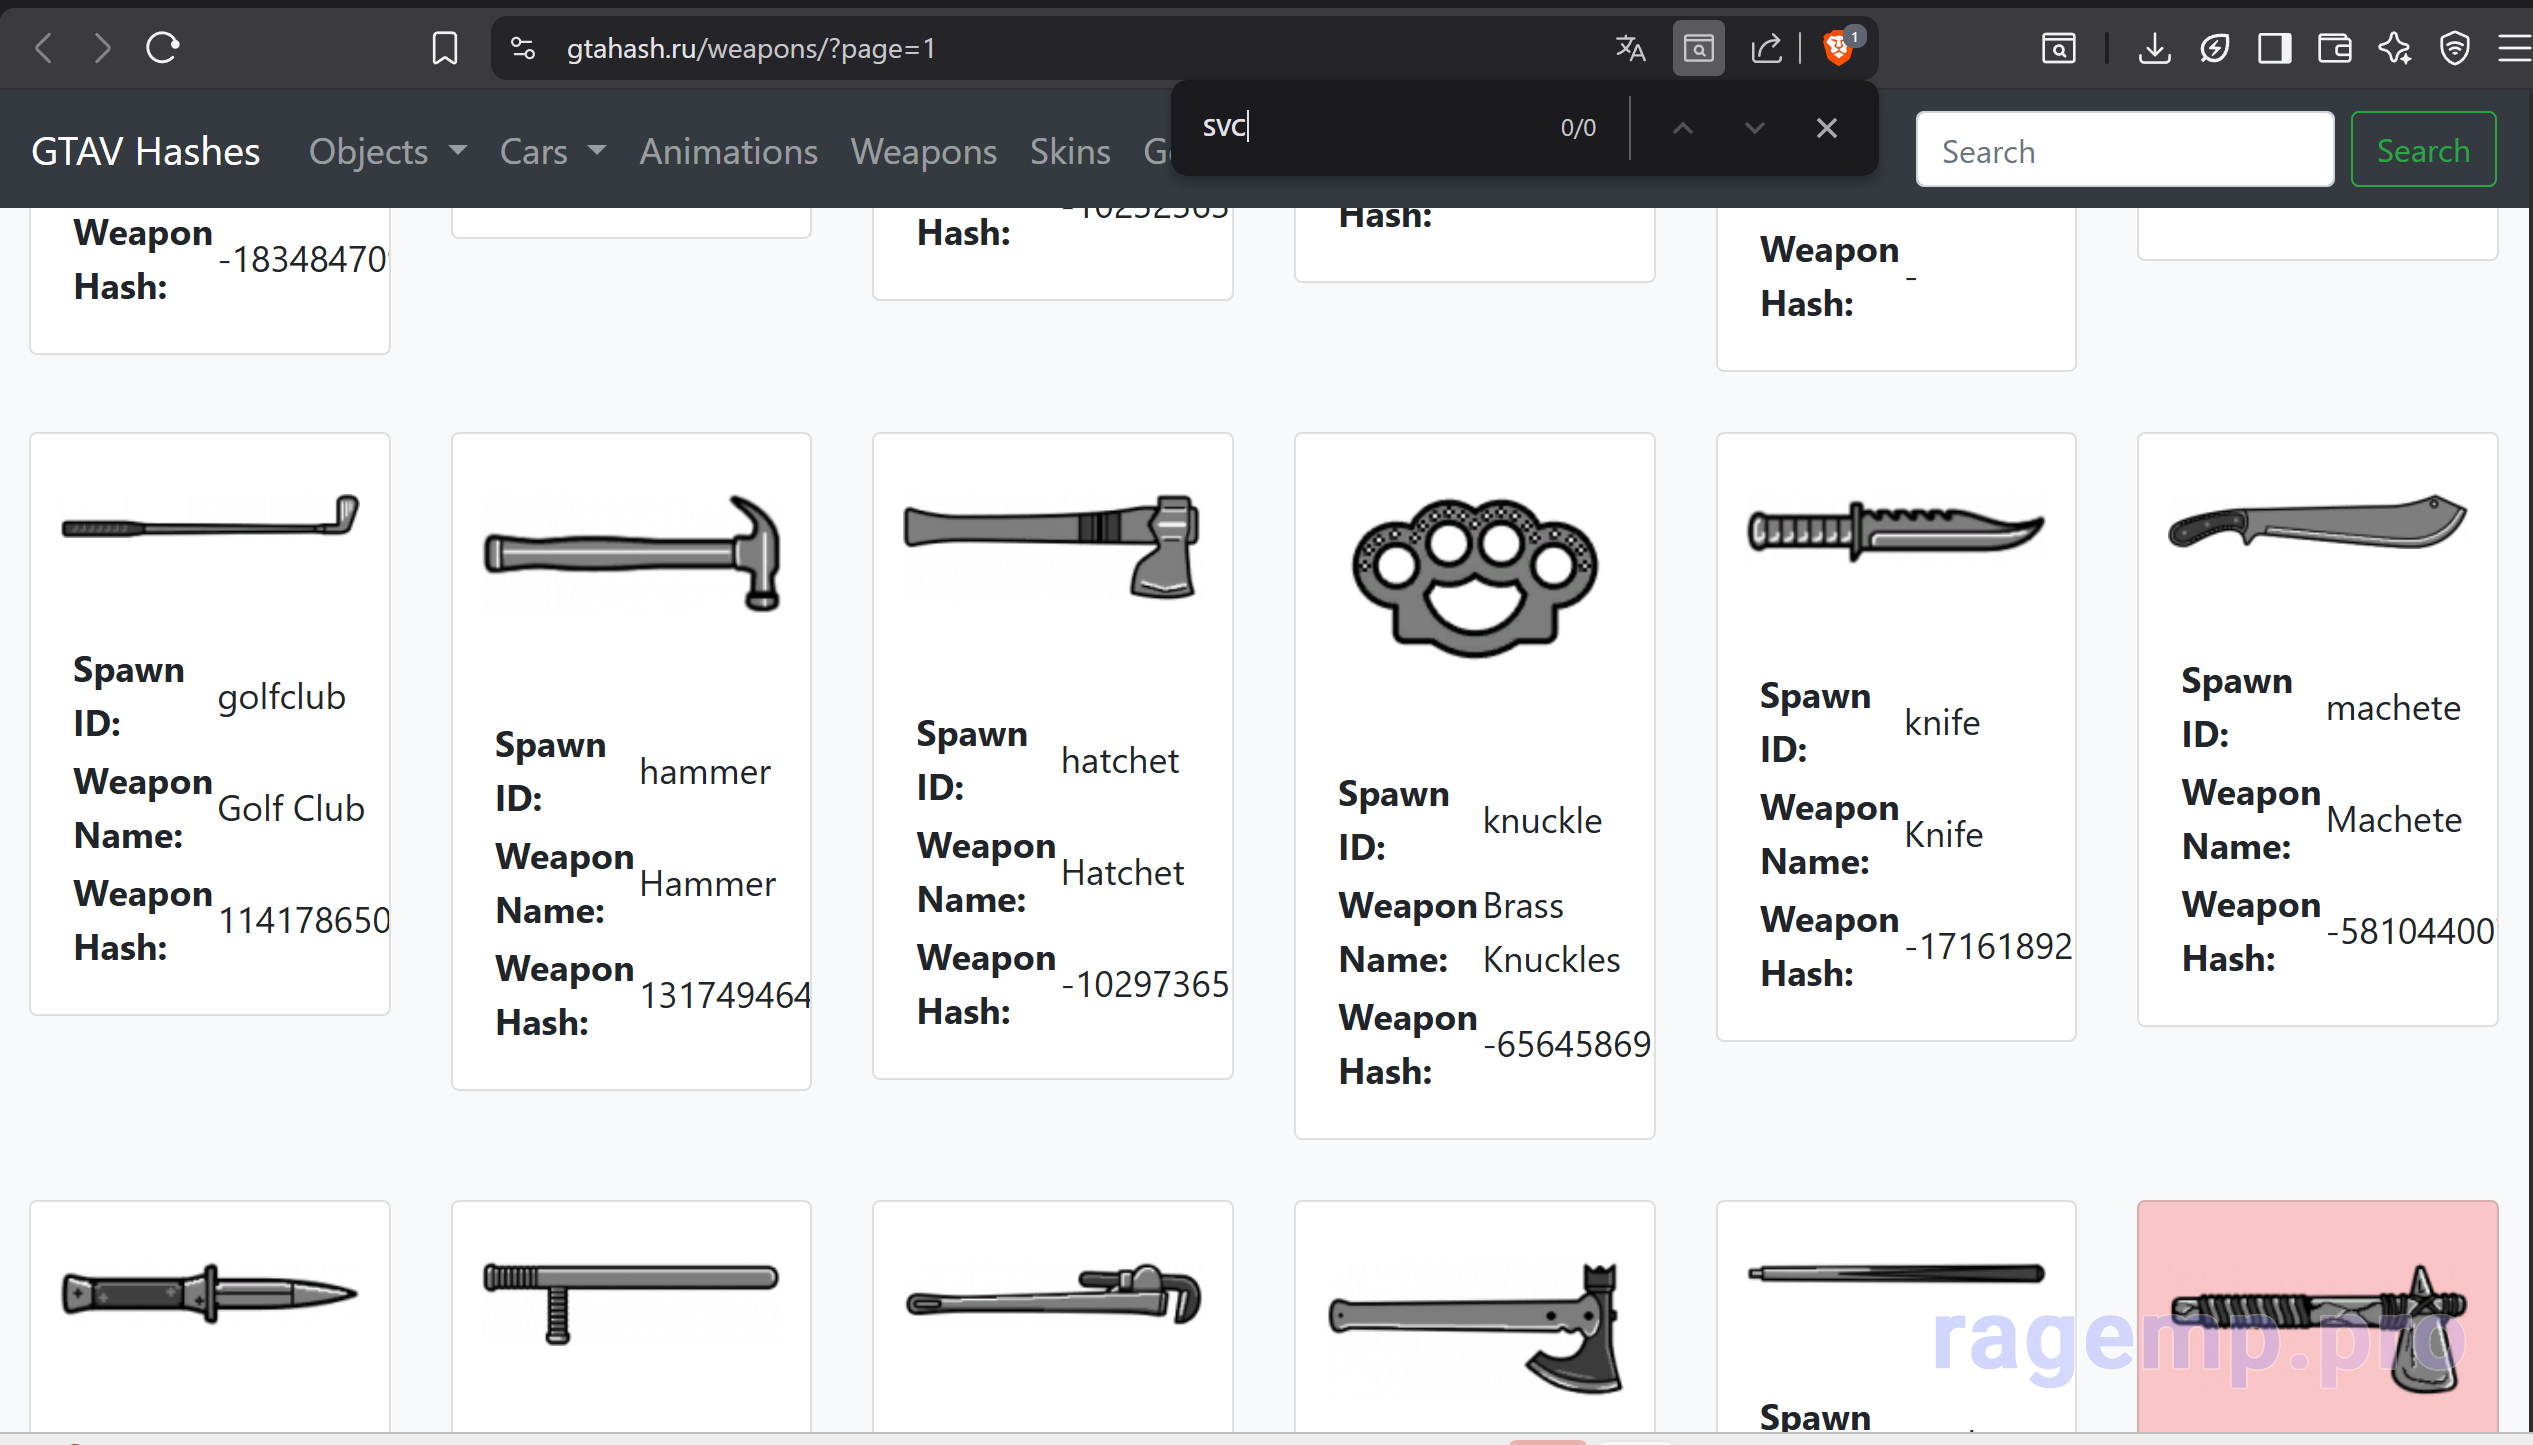This screenshot has height=1445, width=2533.
Task: Click the GTAV Hashes home link
Action: pyautogui.click(x=145, y=151)
